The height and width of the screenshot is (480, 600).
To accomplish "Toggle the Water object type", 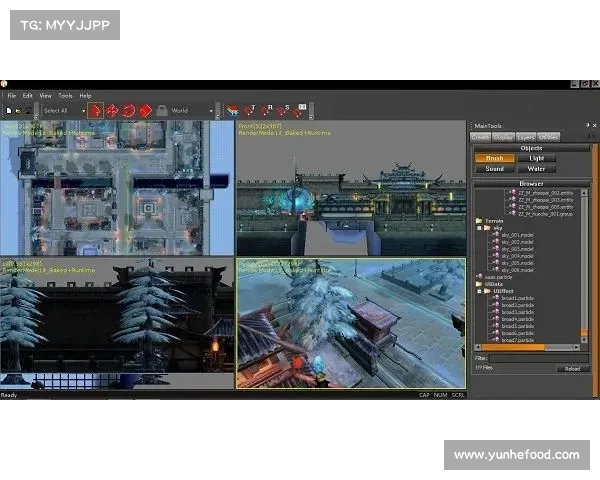I will click(536, 169).
